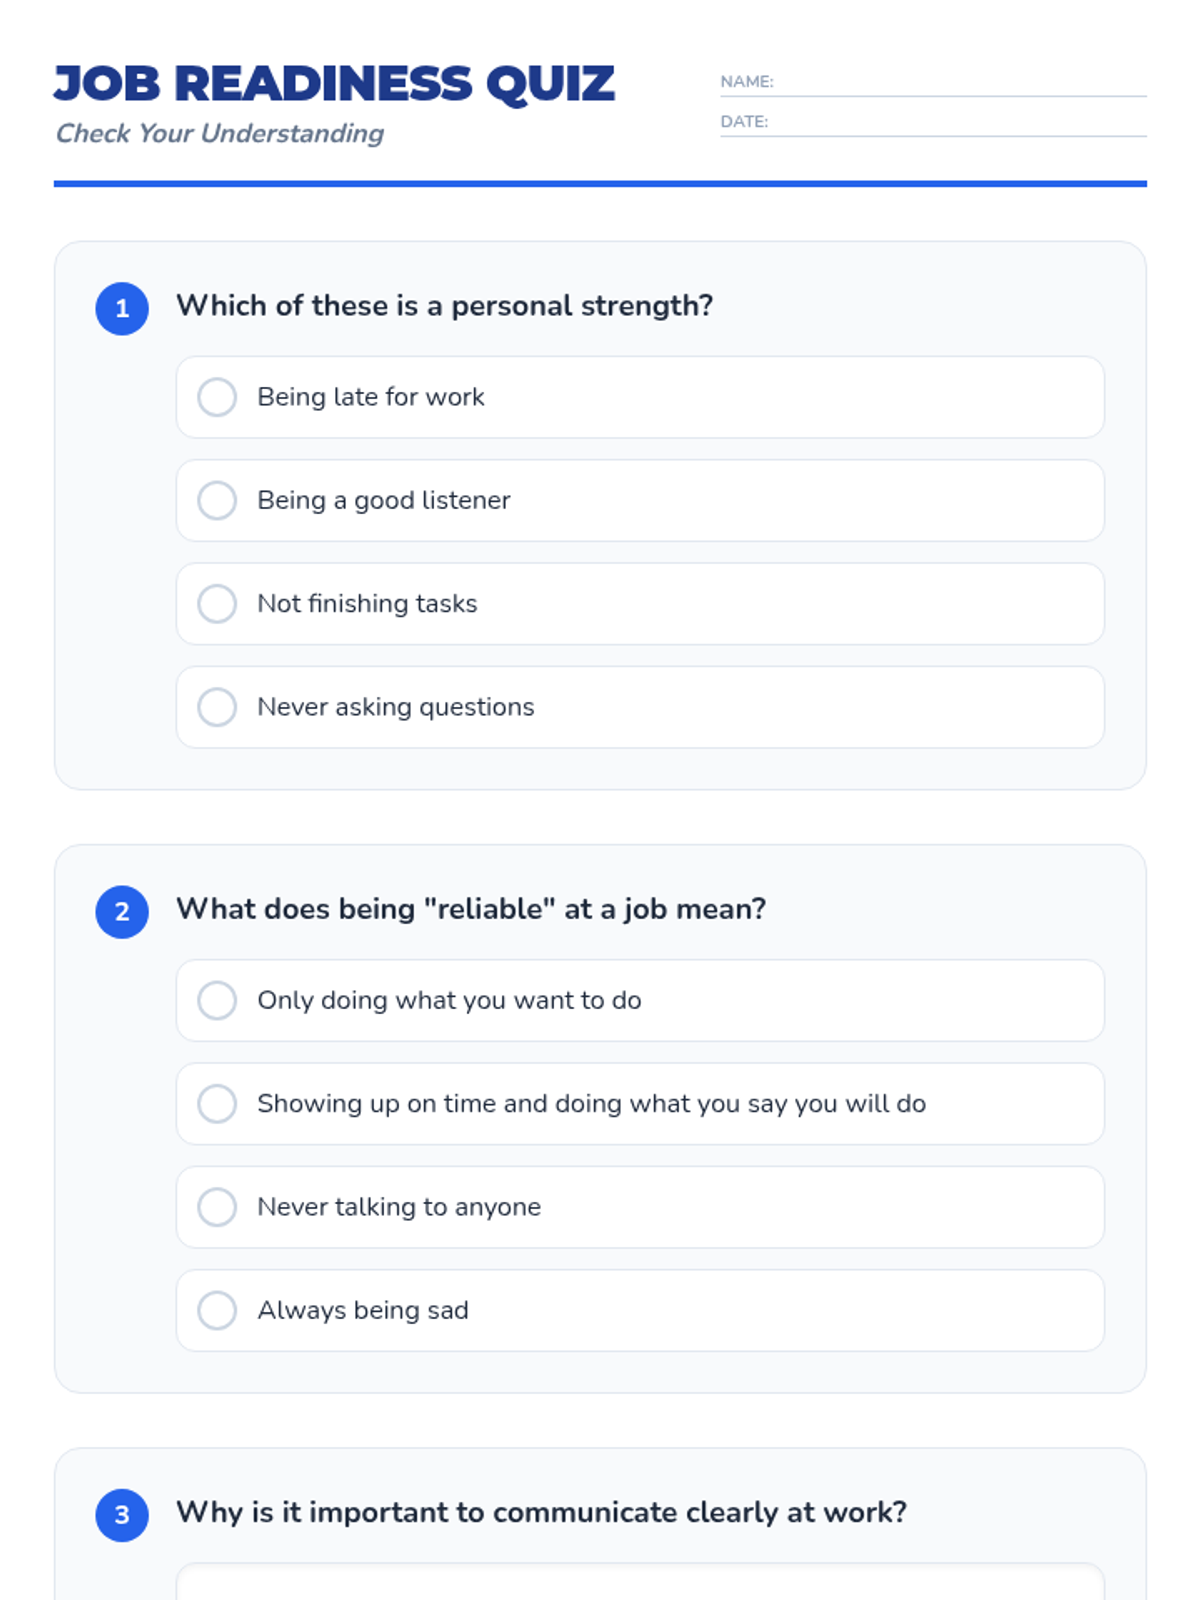Click the question 1 number badge
This screenshot has width=1200, height=1600.
point(122,308)
